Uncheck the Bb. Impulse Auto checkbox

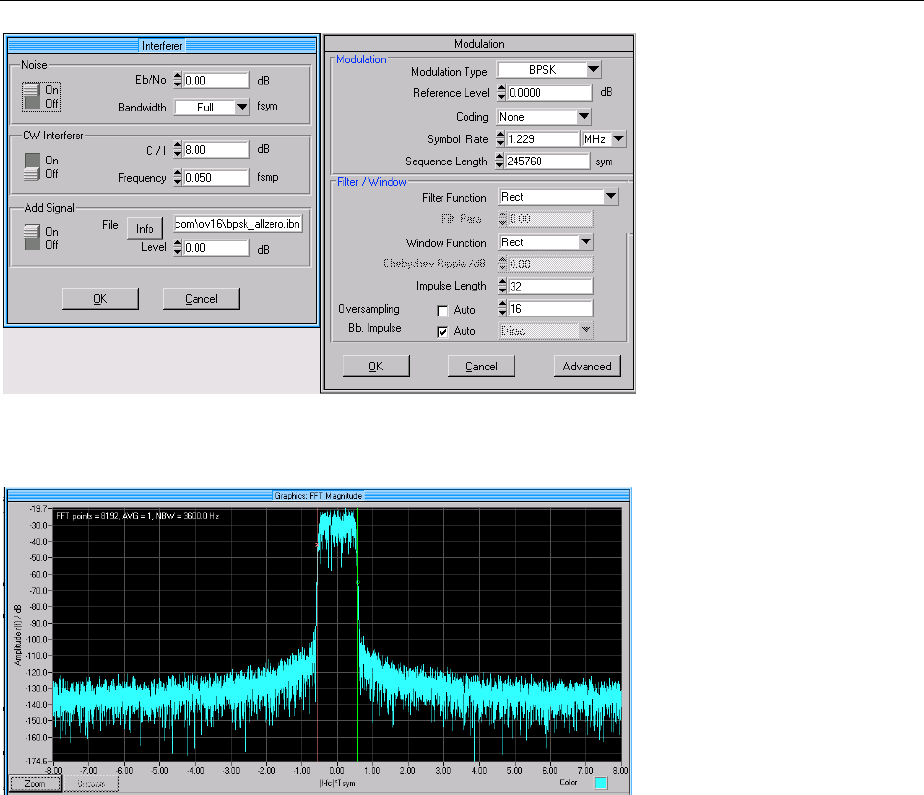441,330
